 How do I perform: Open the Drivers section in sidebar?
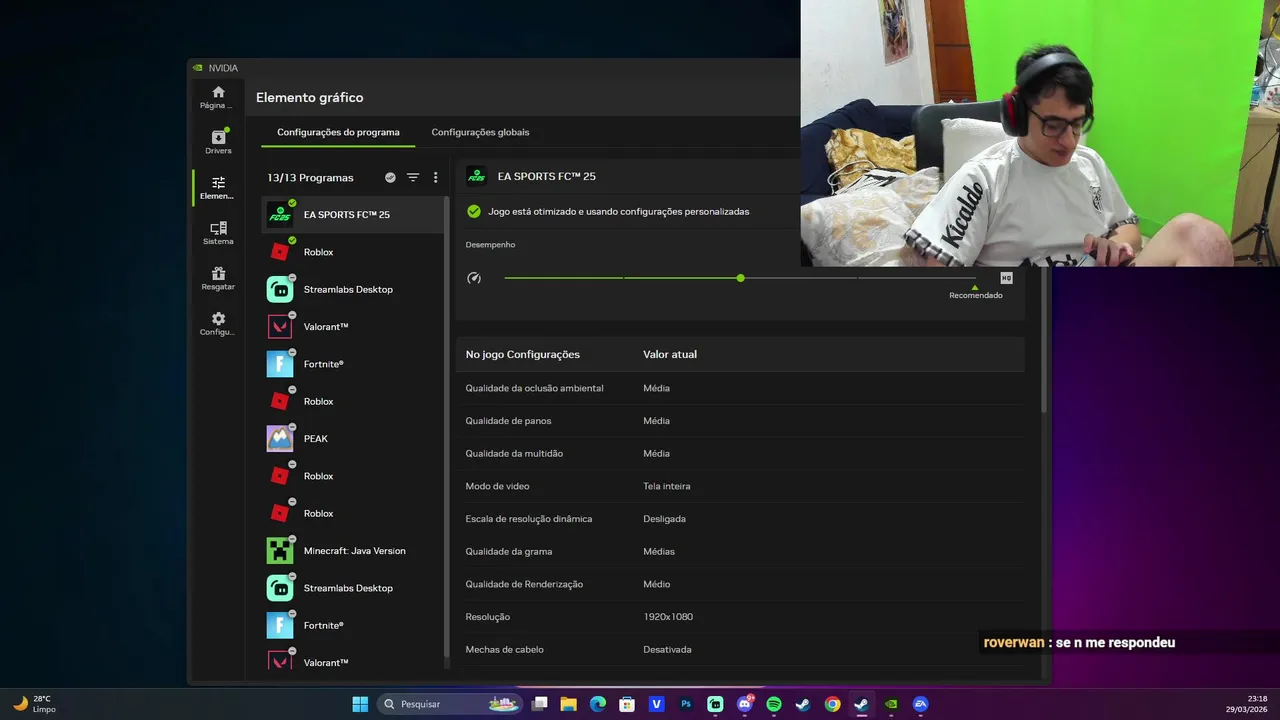[x=218, y=142]
